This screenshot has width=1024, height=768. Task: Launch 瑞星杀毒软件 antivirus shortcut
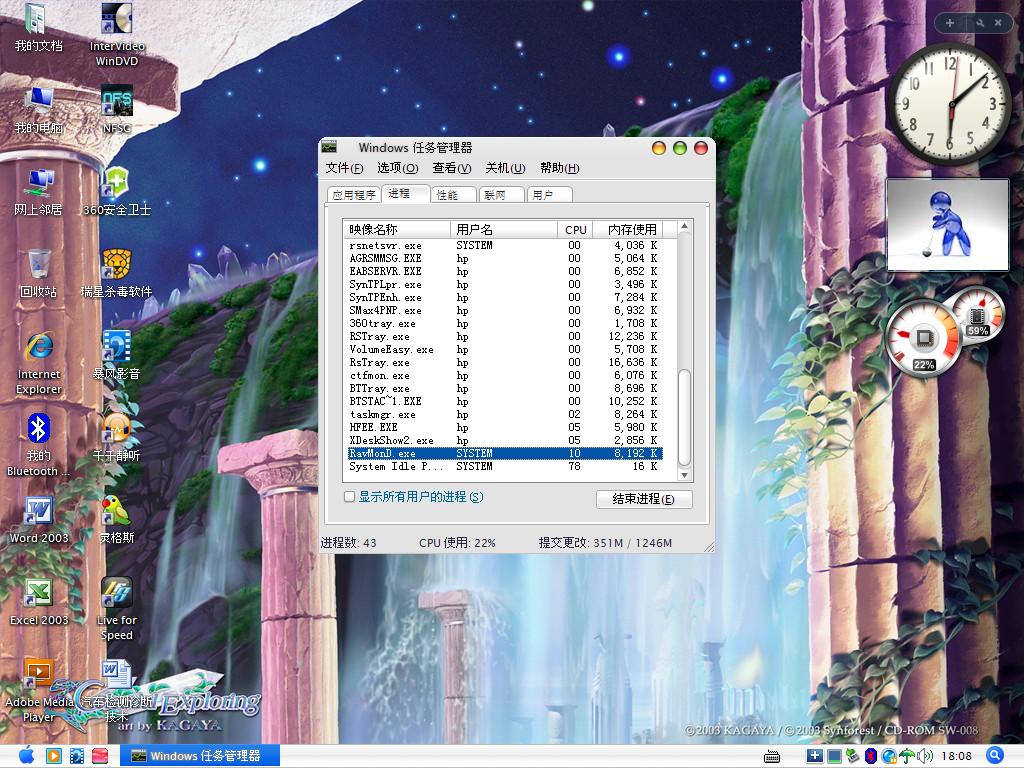click(117, 274)
